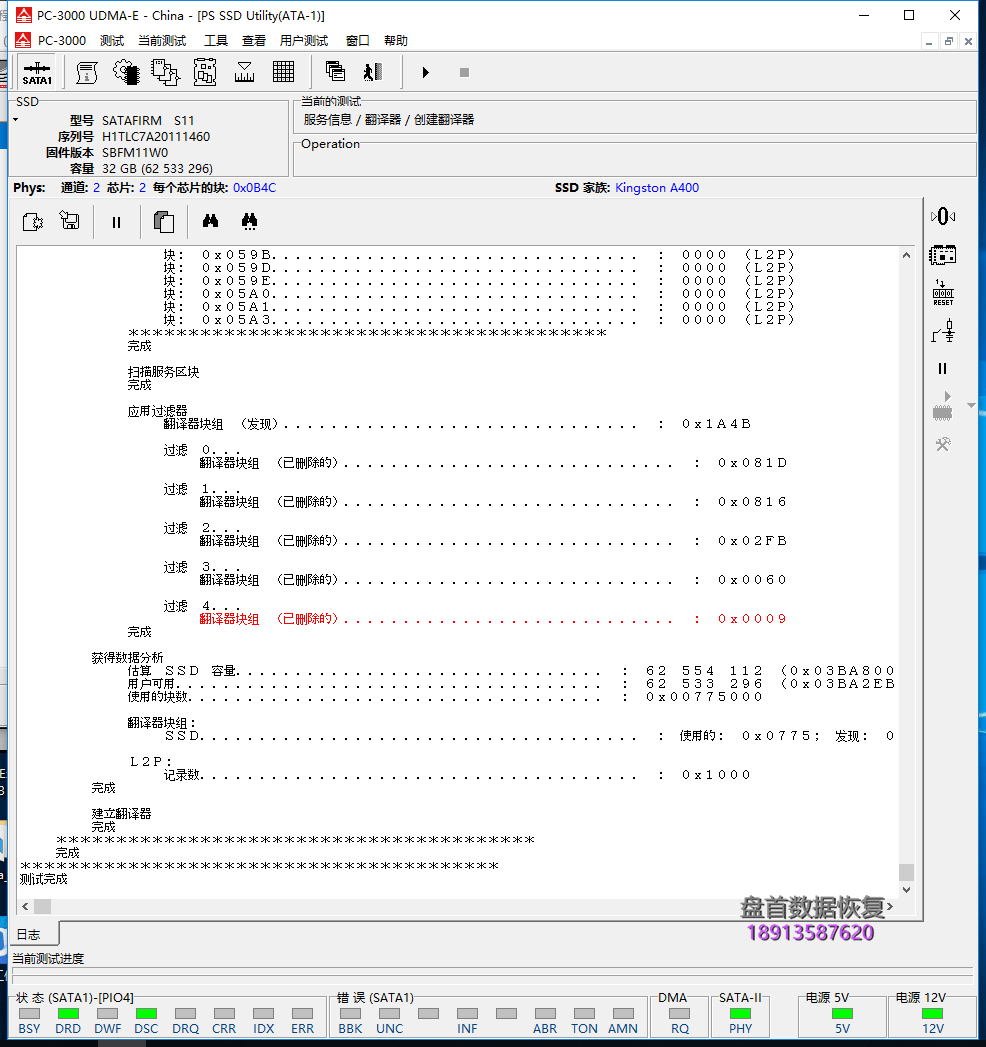Click the DMA RQ indicator

point(680,1014)
